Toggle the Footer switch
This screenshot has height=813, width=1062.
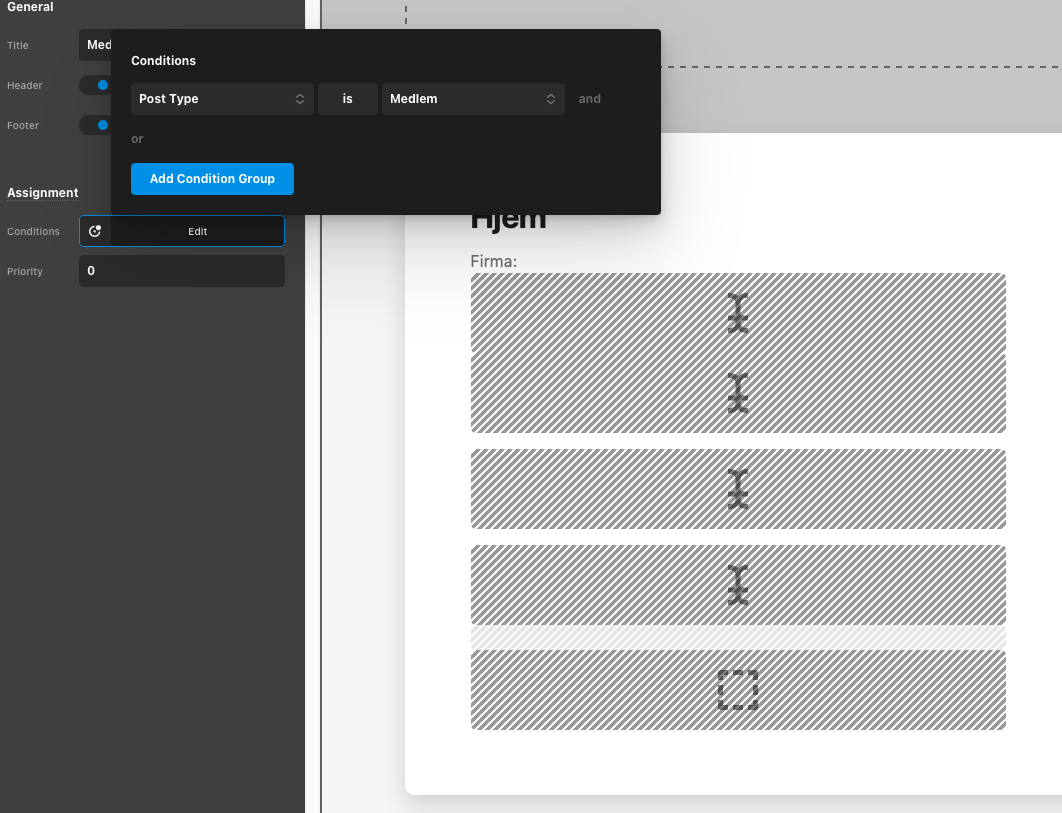point(96,125)
